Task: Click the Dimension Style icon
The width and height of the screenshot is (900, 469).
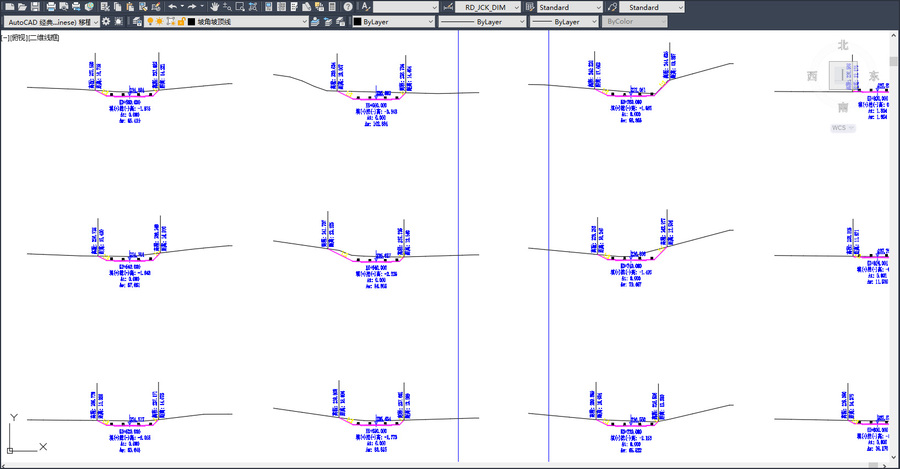Action: coord(448,7)
